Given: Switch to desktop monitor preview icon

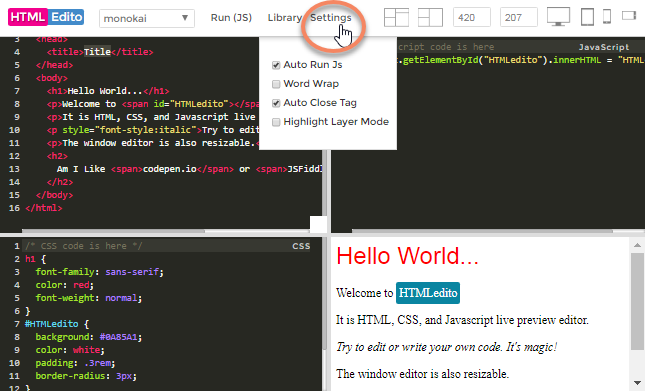Looking at the screenshot, I should tap(558, 17).
